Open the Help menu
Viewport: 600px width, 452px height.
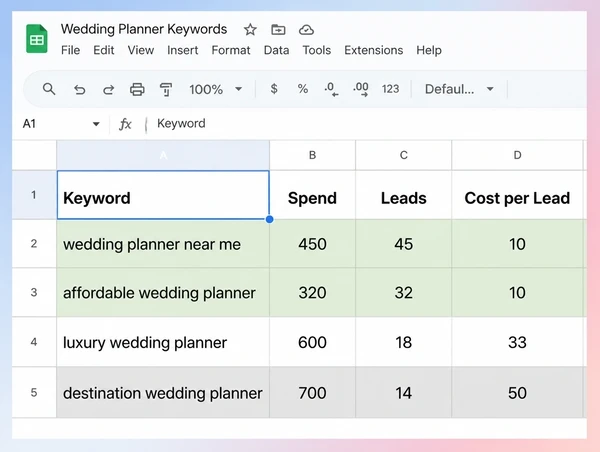point(429,50)
